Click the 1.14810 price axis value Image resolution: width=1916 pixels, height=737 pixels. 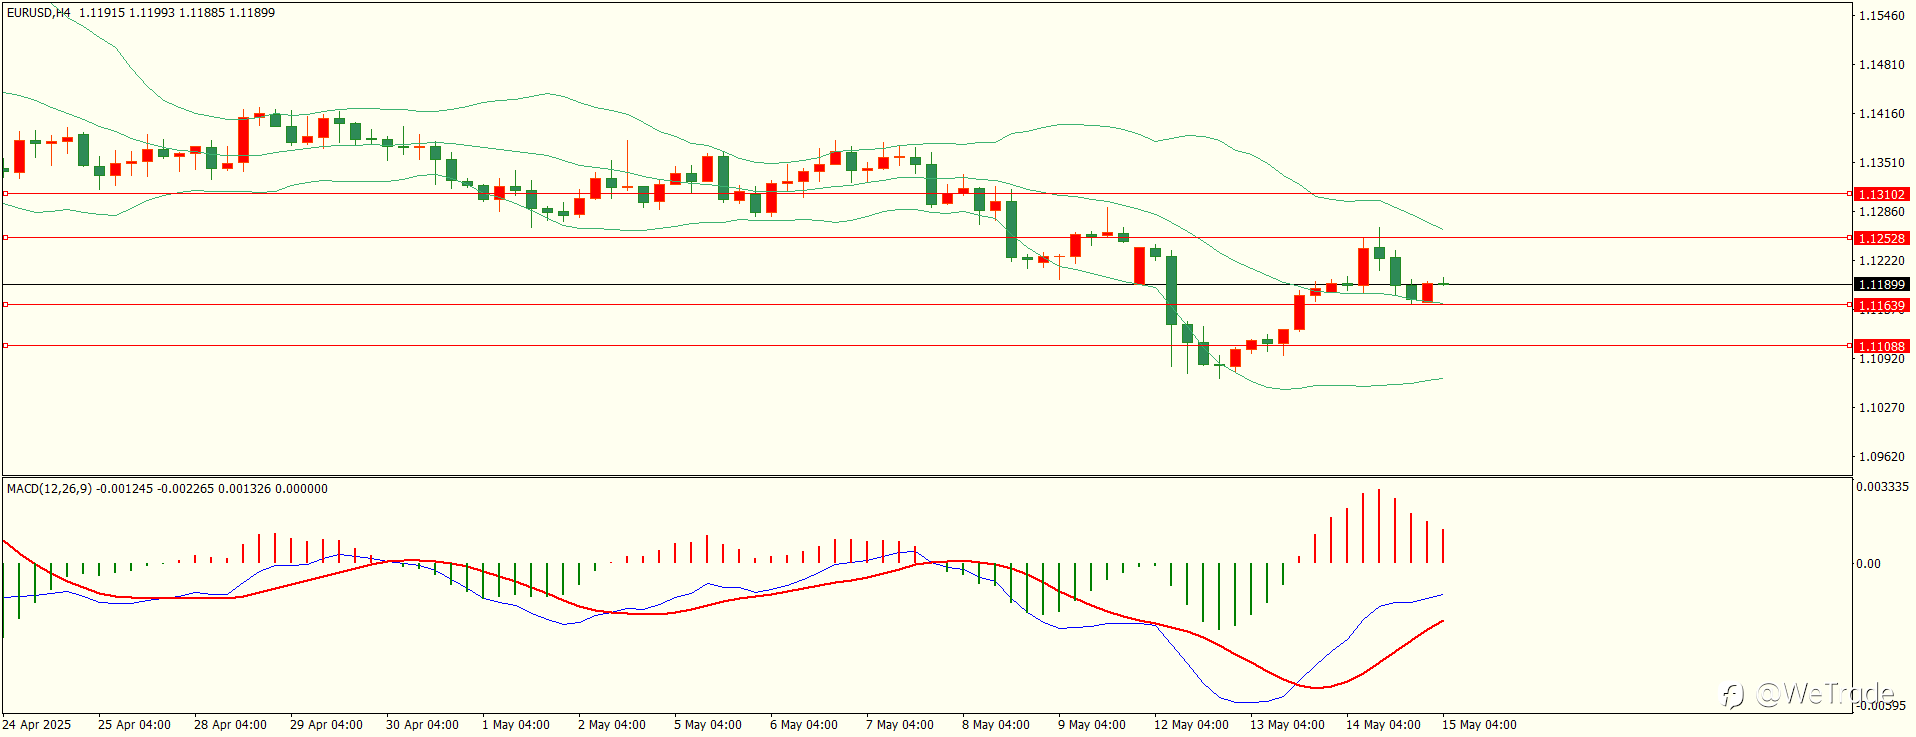(x=1881, y=65)
